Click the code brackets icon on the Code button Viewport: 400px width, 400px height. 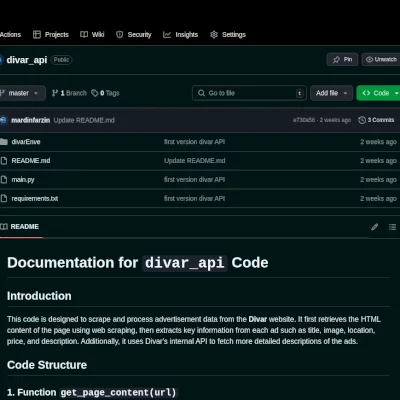(366, 93)
